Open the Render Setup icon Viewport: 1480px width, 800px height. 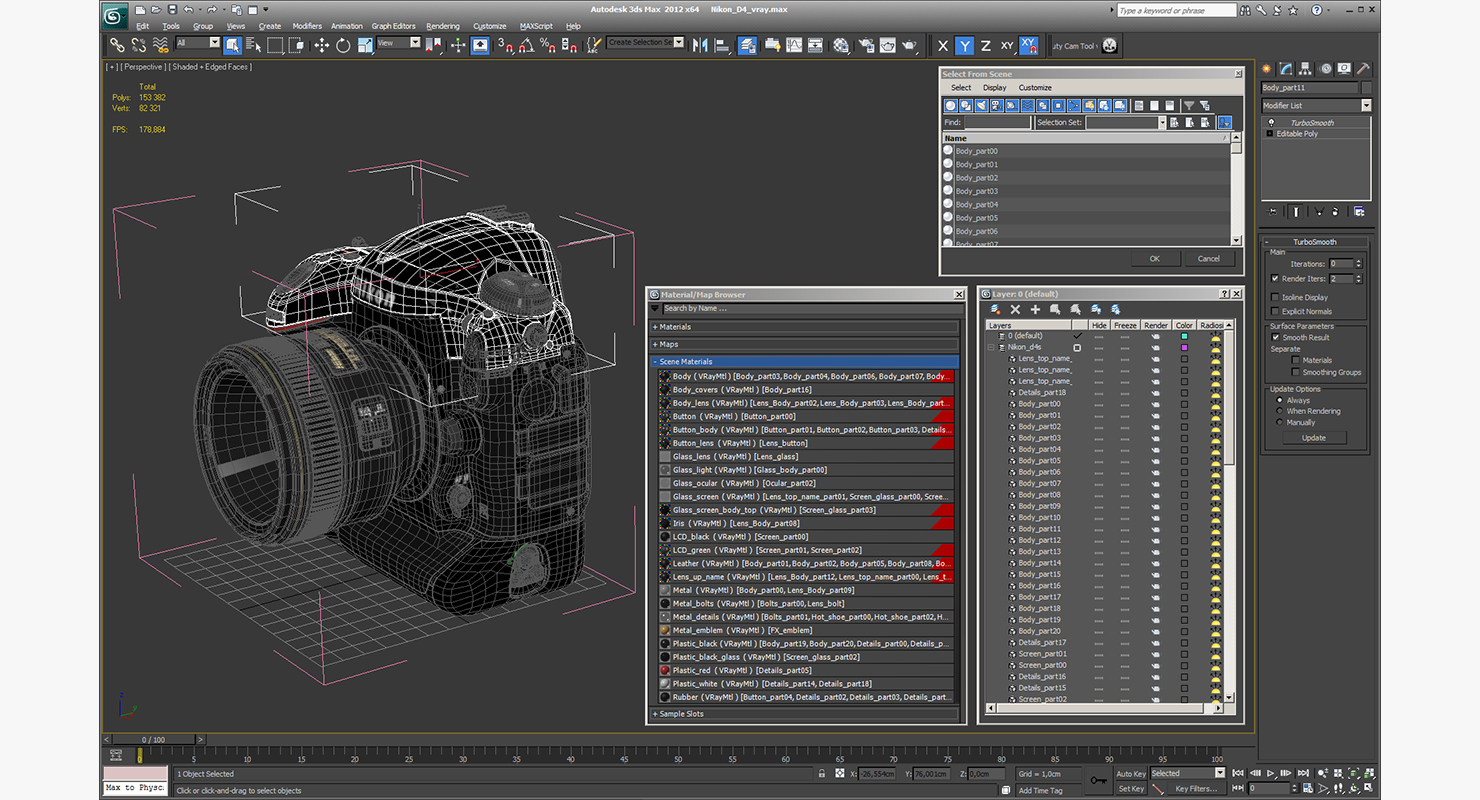coord(865,45)
